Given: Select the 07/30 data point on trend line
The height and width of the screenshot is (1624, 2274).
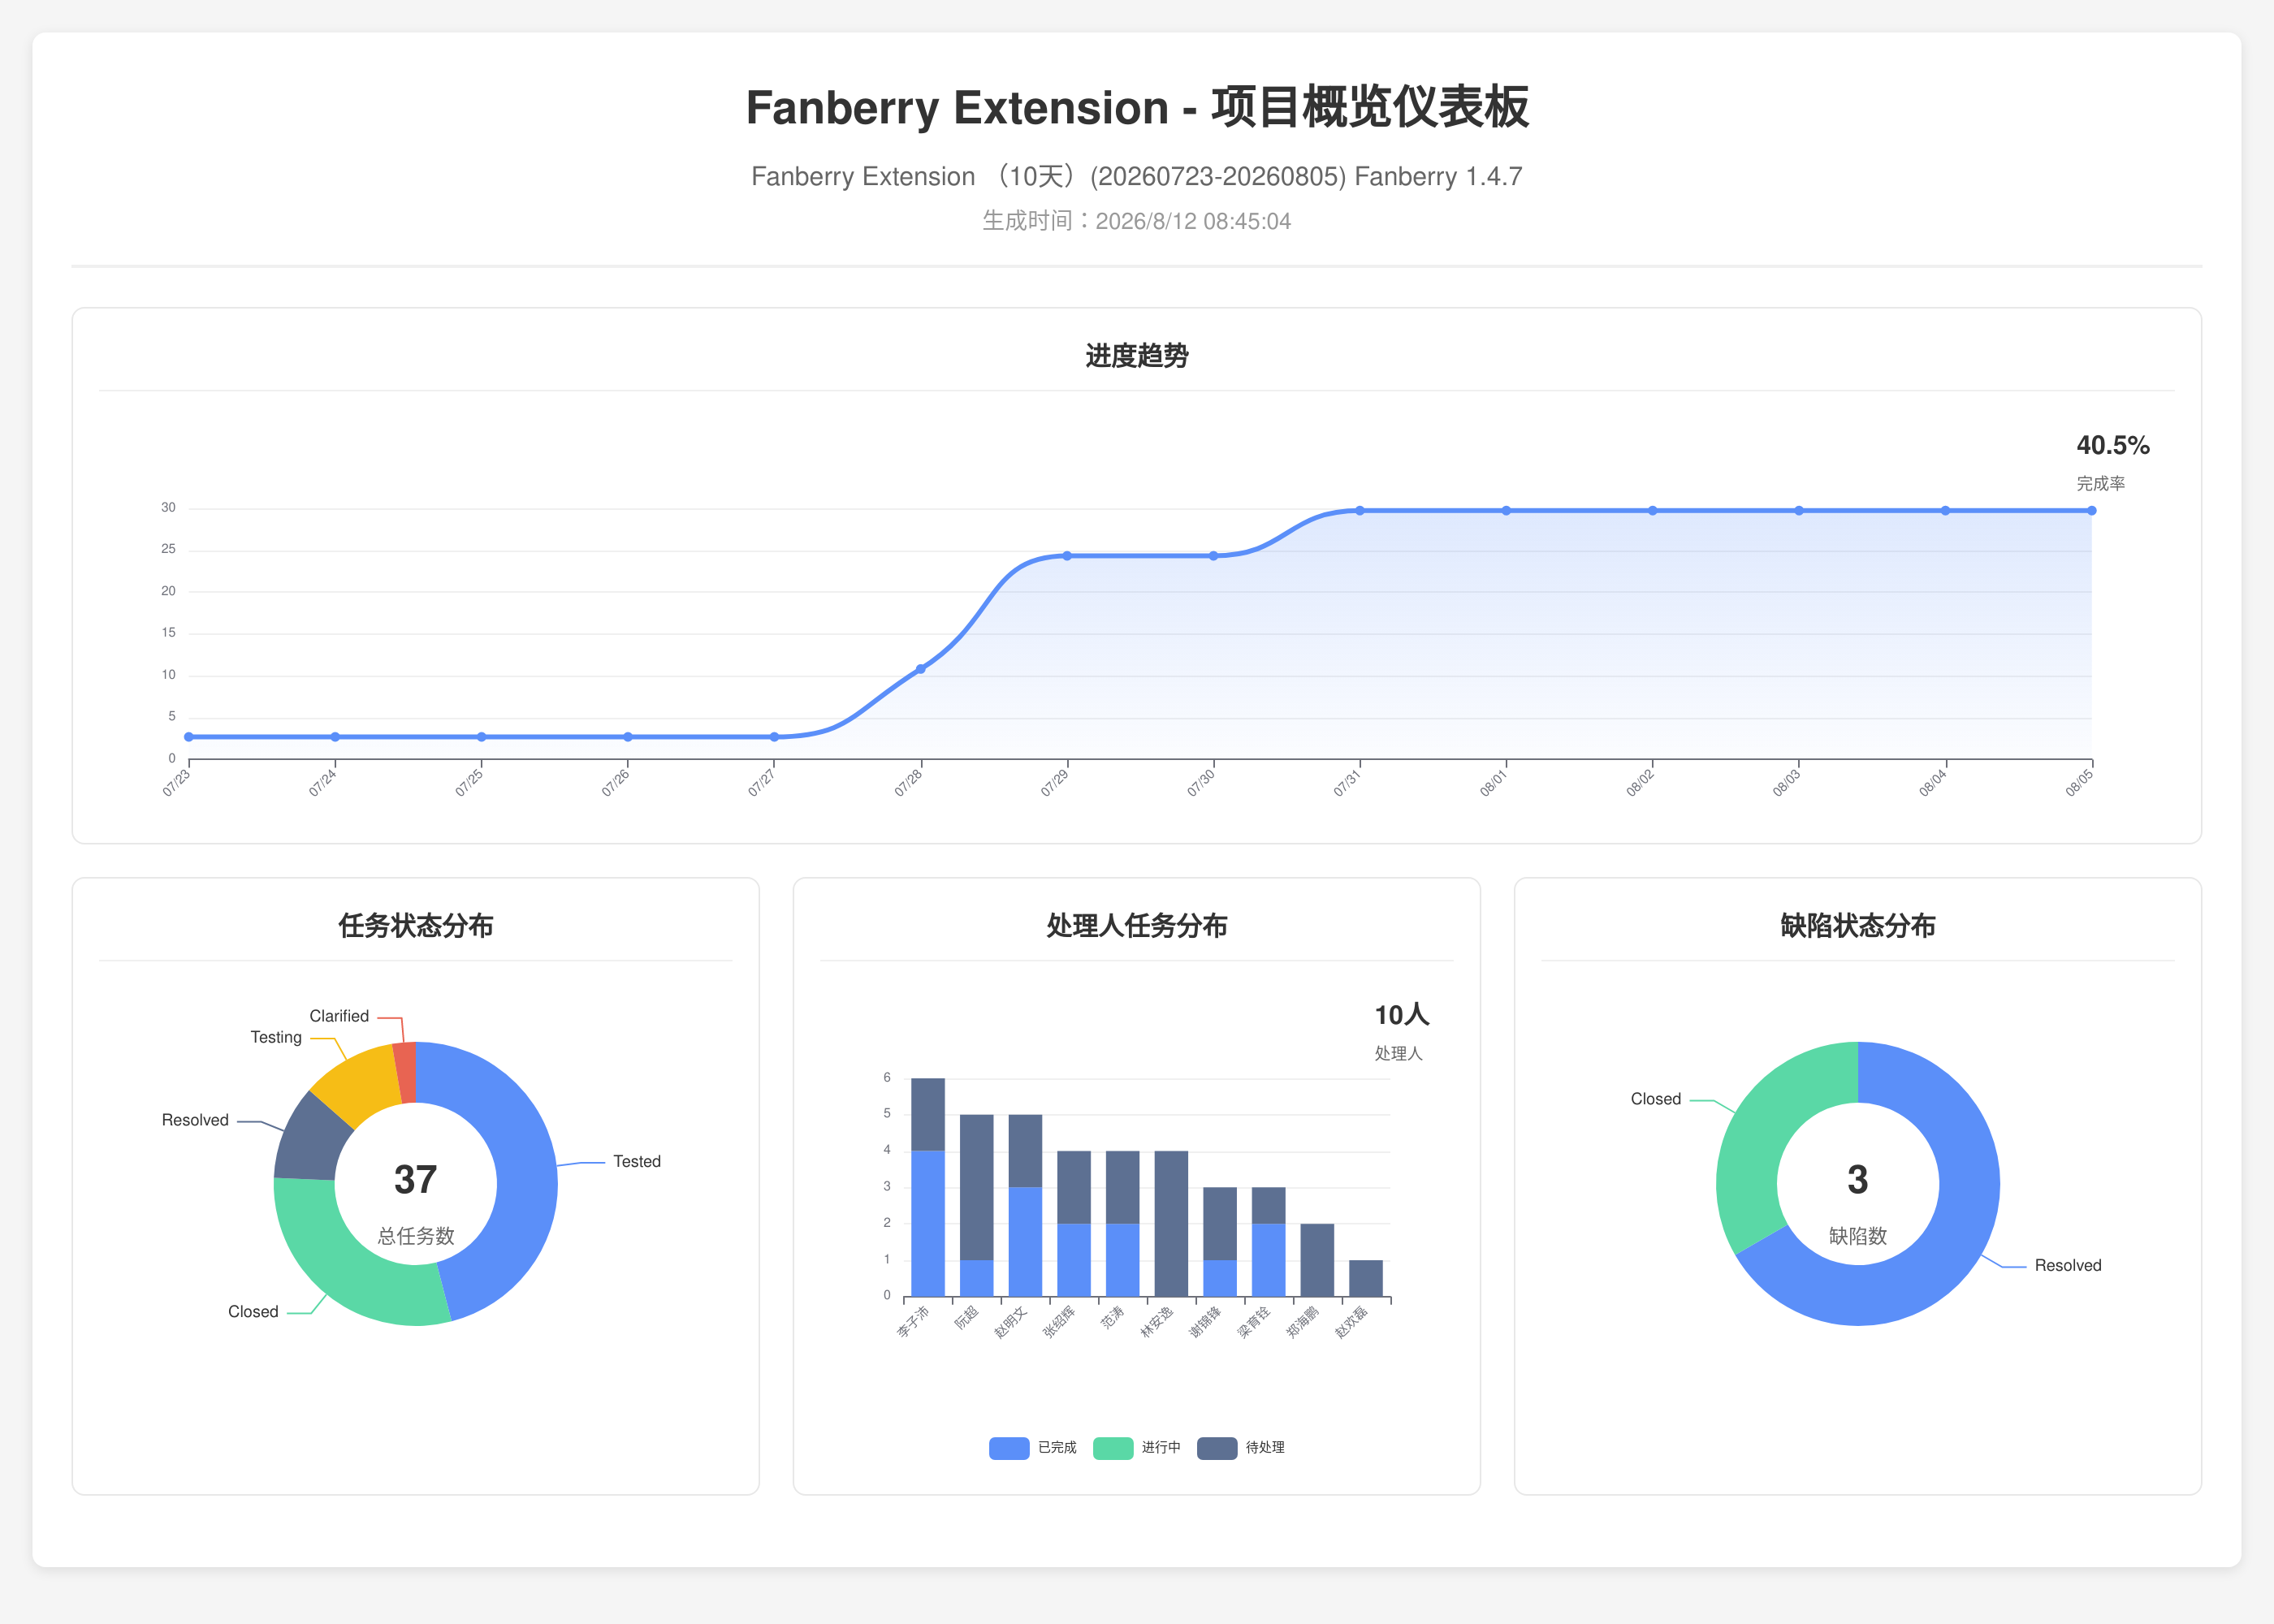Looking at the screenshot, I should [1213, 556].
